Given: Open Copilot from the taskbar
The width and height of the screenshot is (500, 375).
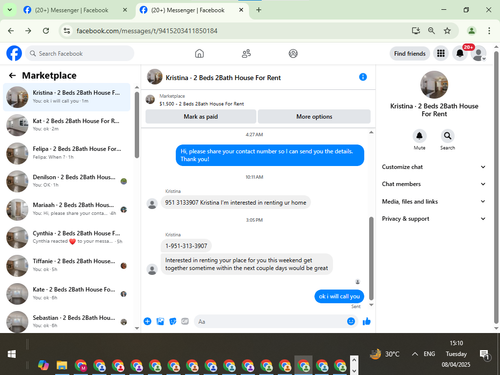Looking at the screenshot, I should pos(43,365).
